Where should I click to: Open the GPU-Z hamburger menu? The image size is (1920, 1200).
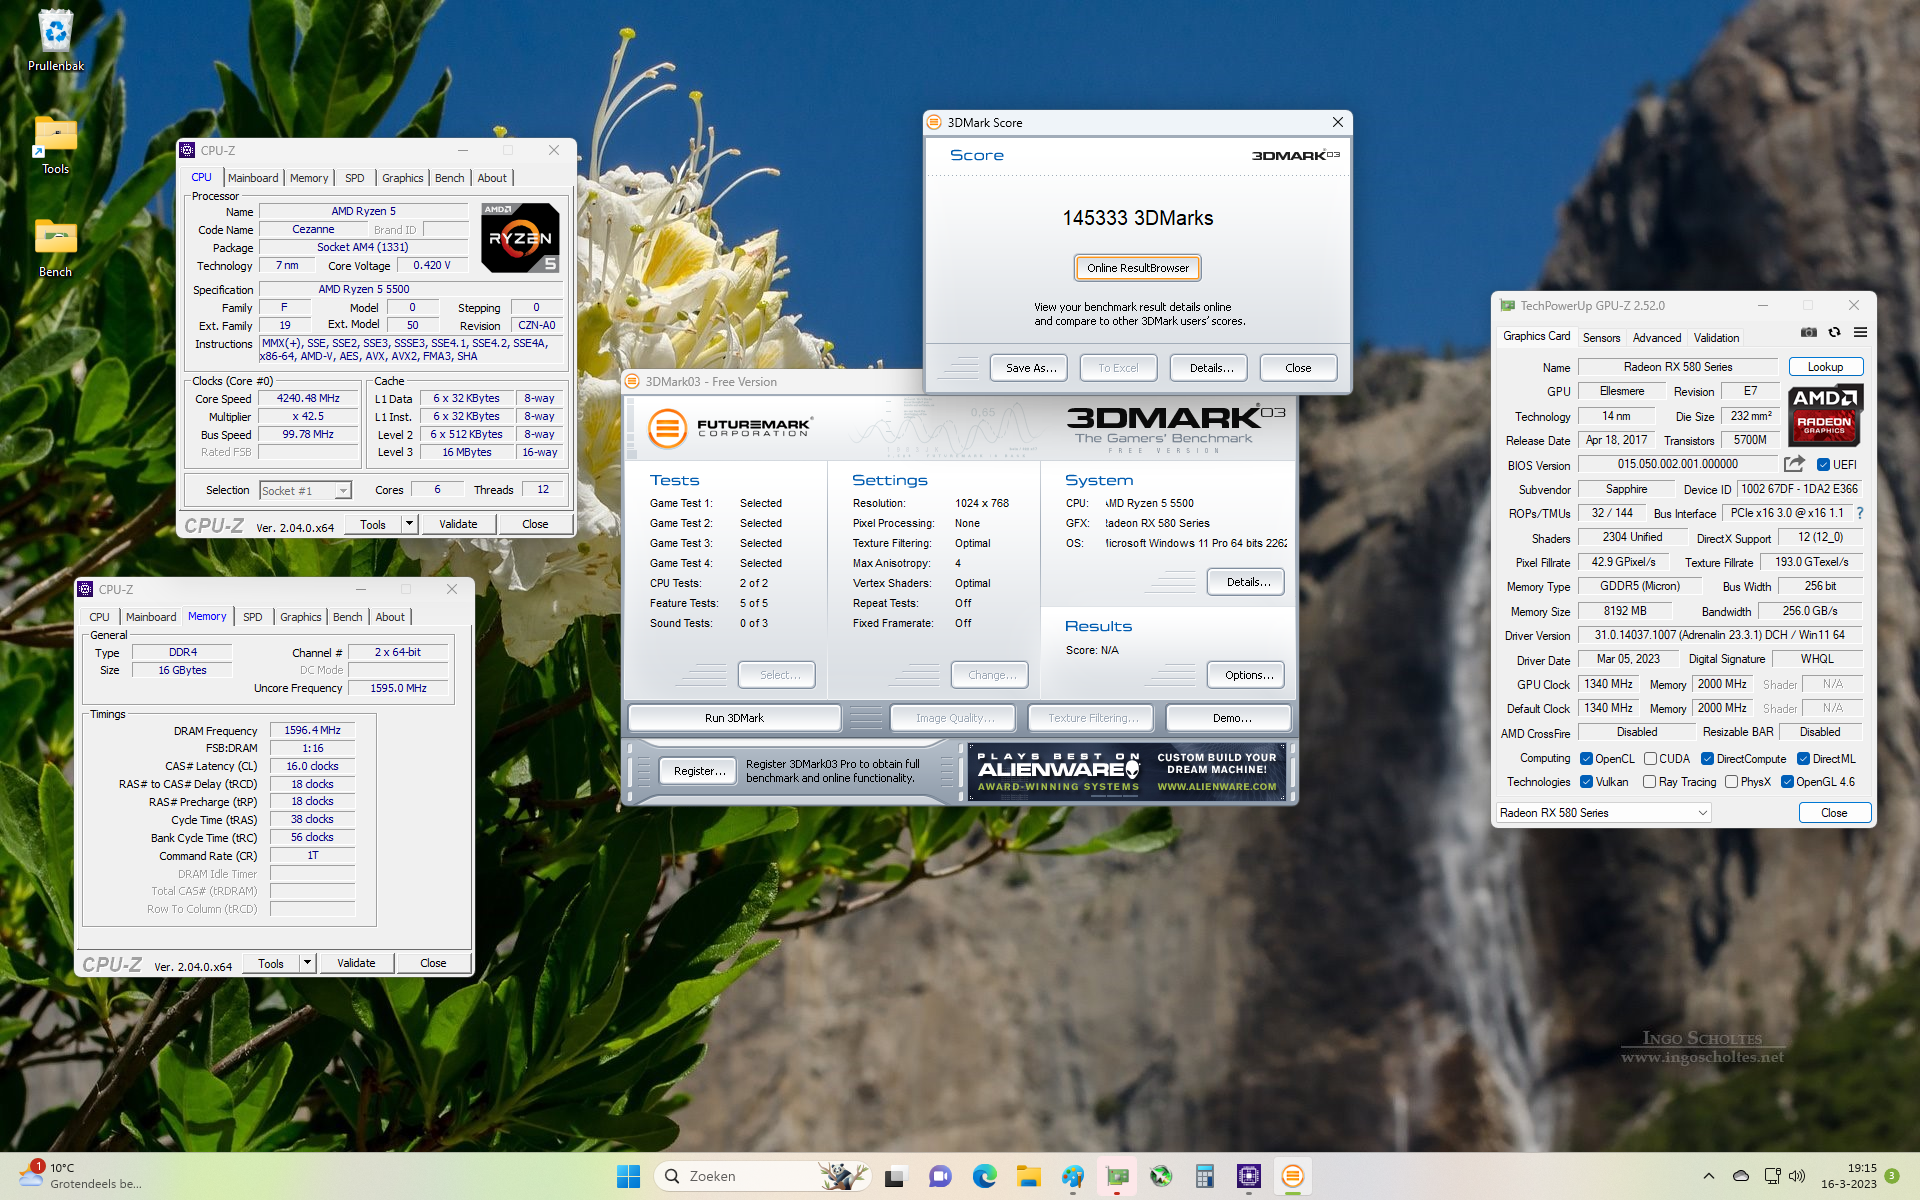point(1860,333)
